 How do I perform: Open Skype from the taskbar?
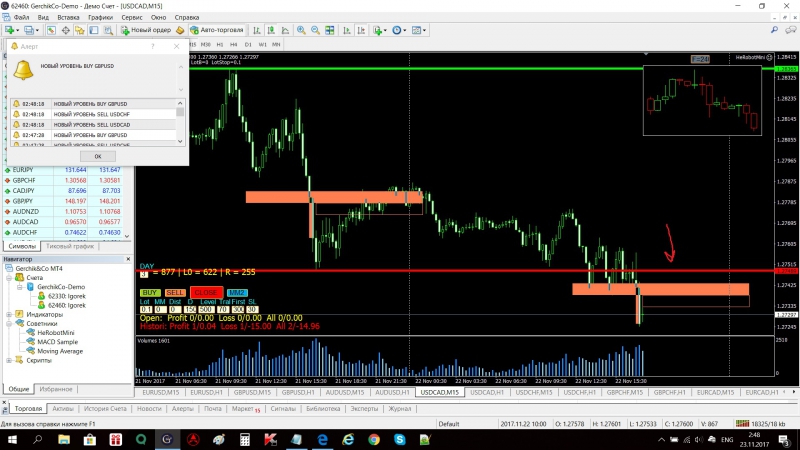pyautogui.click(x=399, y=439)
